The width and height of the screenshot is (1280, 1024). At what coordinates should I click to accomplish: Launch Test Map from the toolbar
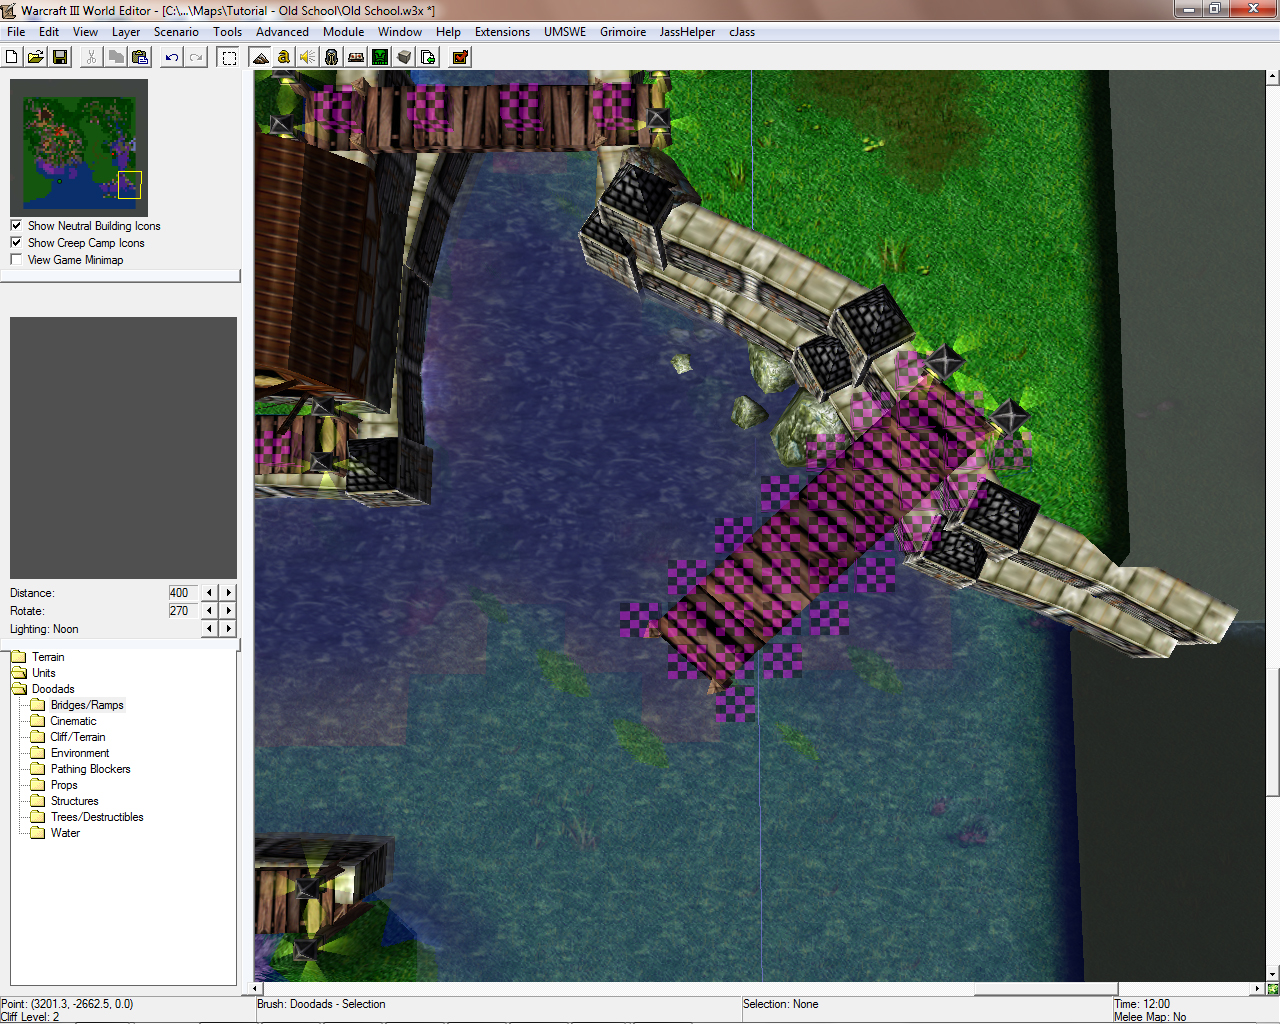(460, 57)
